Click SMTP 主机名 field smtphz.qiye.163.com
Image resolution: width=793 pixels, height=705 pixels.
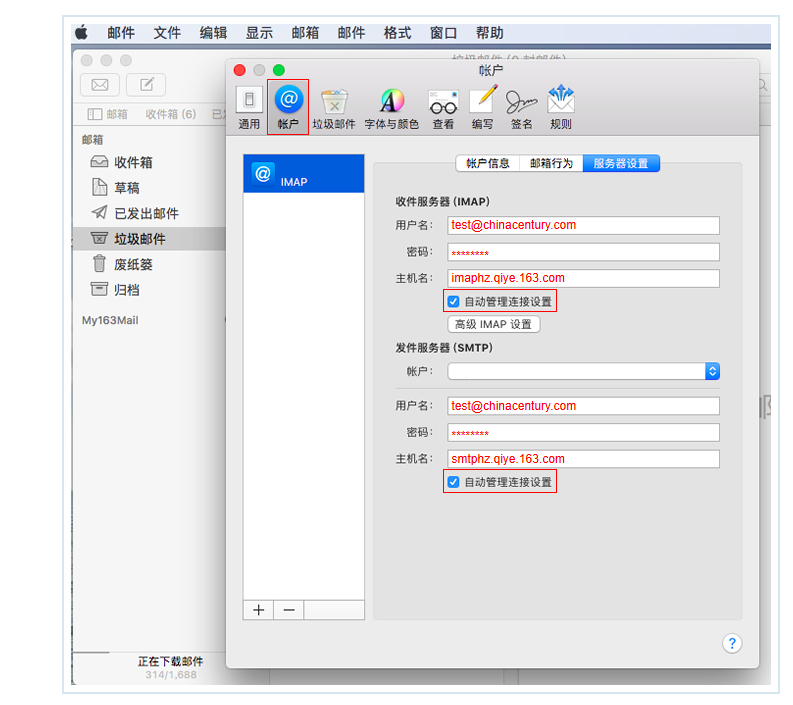point(584,459)
